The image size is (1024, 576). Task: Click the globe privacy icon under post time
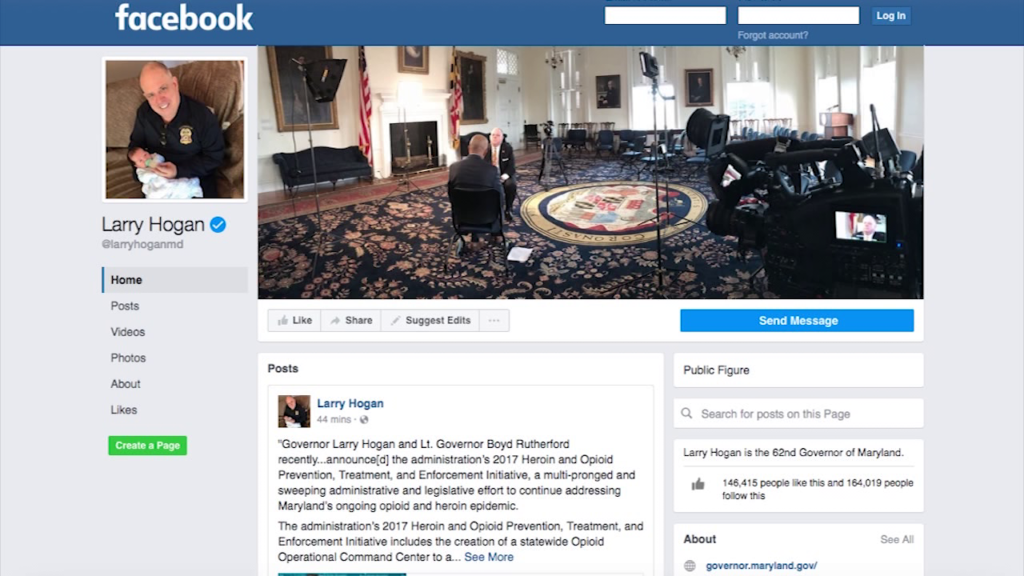click(x=364, y=420)
